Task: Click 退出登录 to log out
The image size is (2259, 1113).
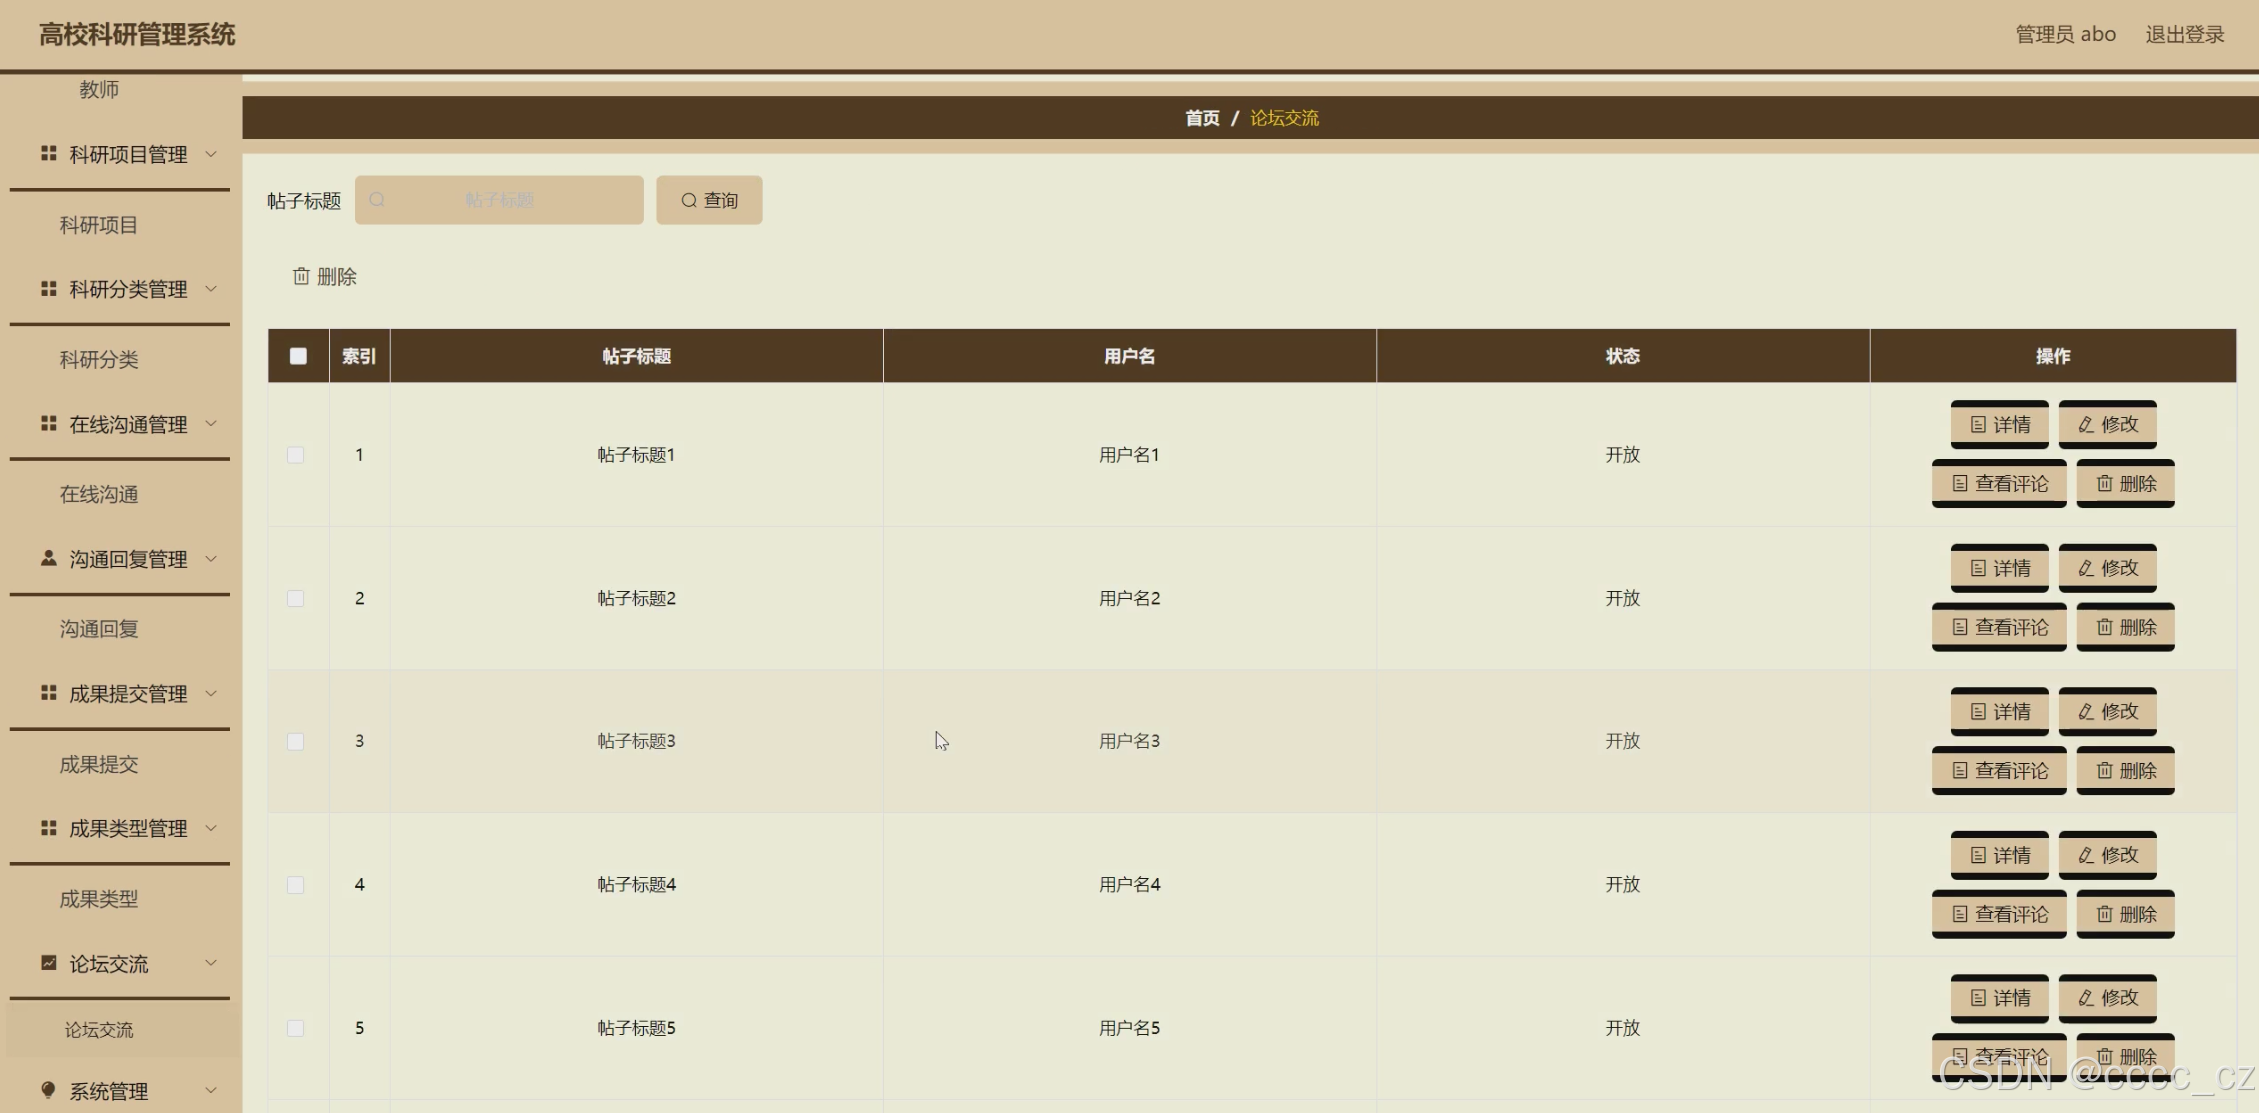Action: tap(2184, 34)
